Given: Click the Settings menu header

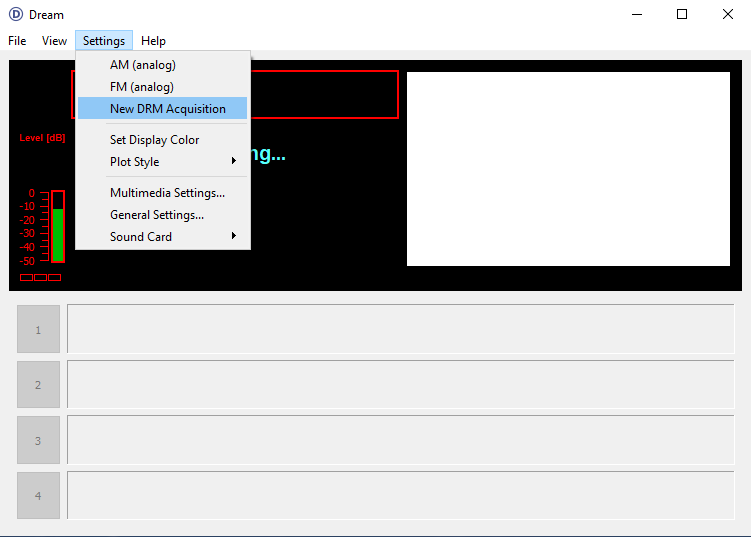Looking at the screenshot, I should pyautogui.click(x=104, y=41).
